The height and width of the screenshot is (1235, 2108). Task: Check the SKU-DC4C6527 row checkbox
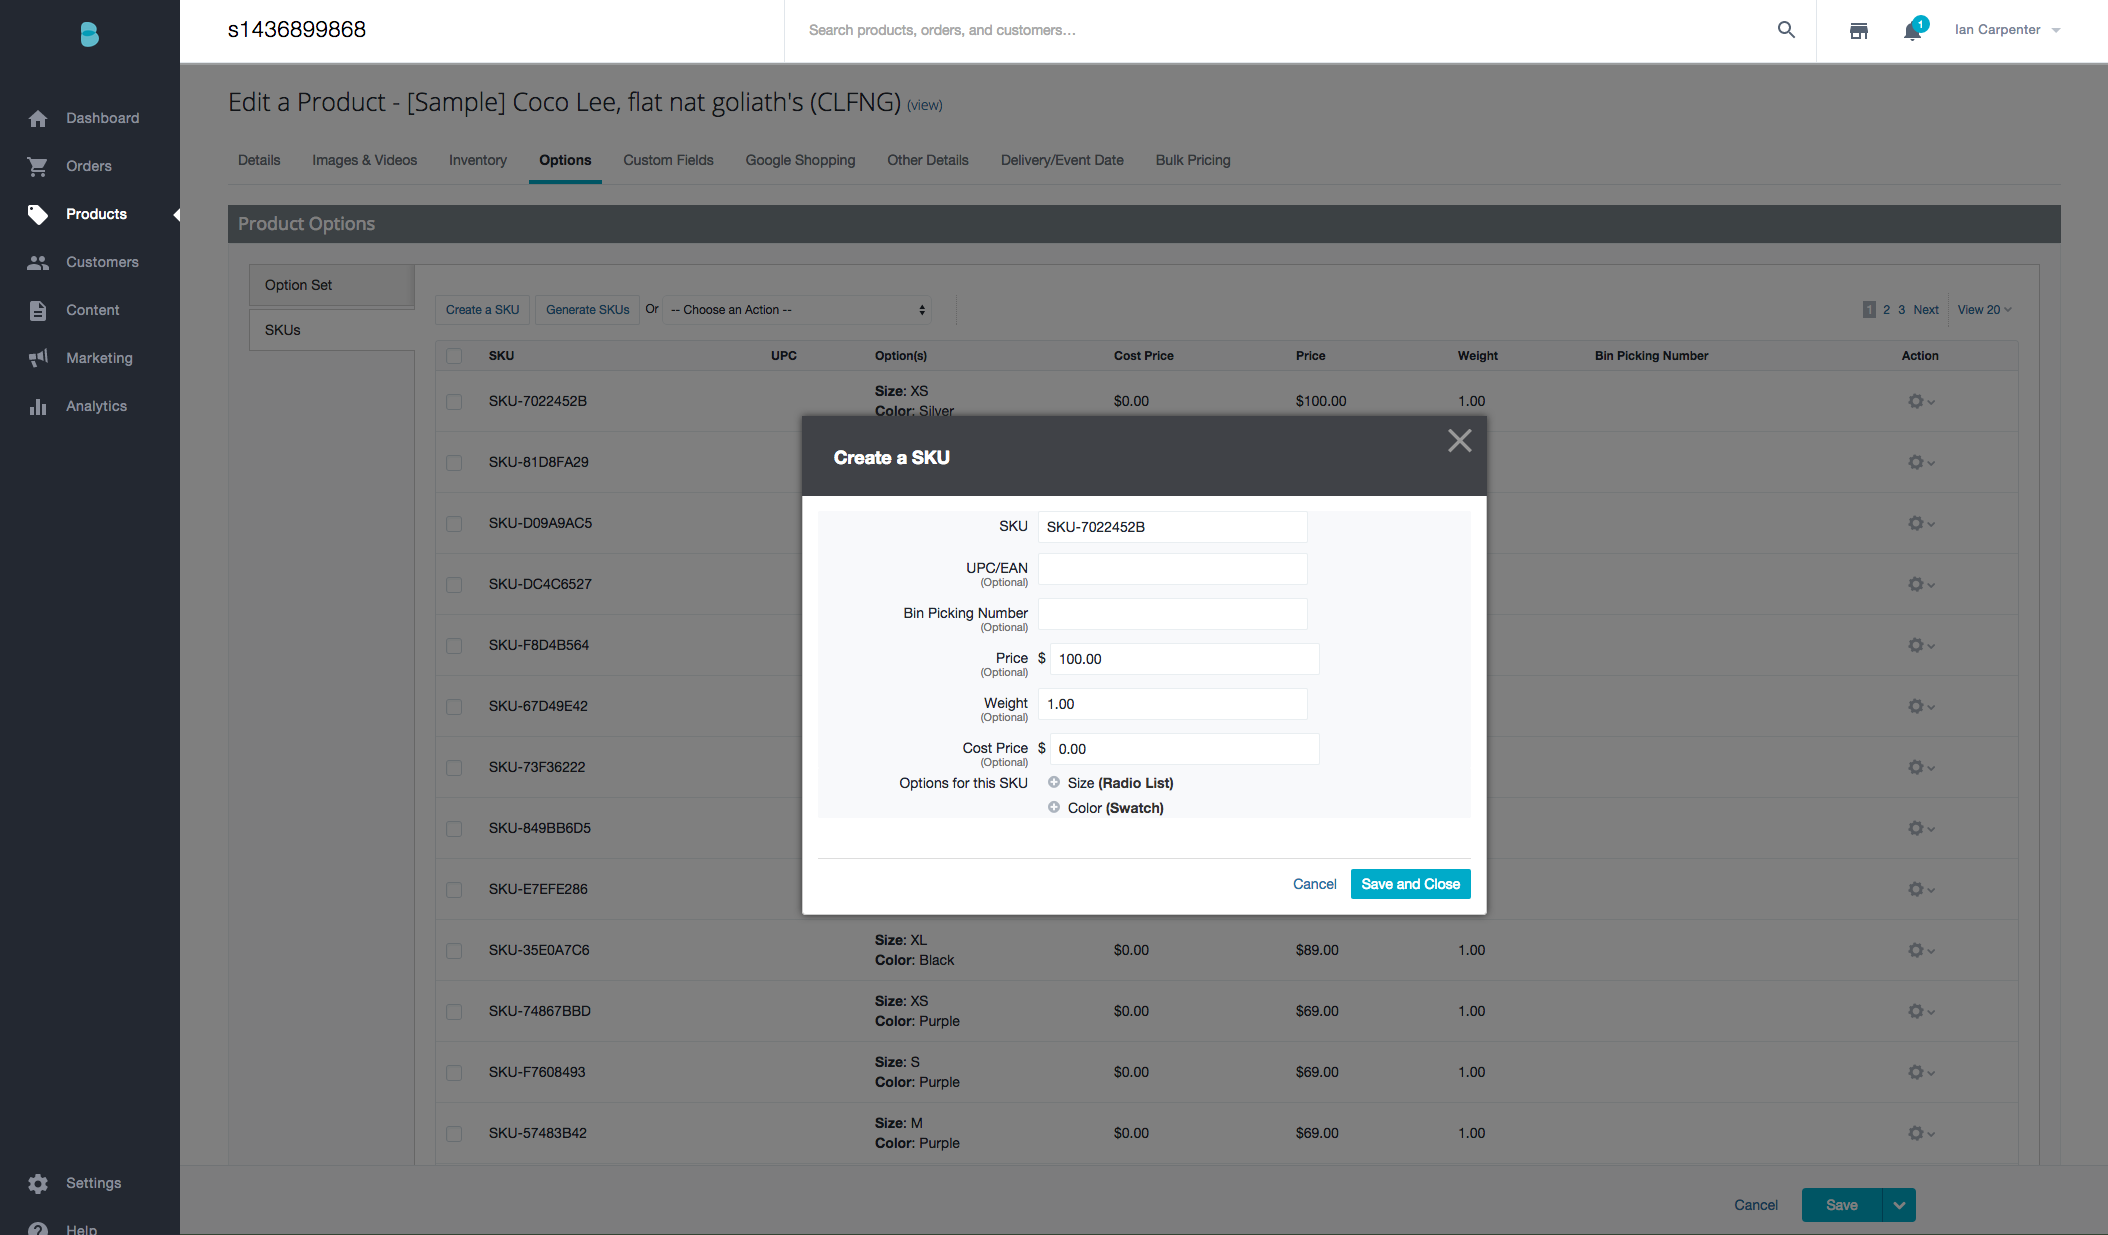click(454, 585)
